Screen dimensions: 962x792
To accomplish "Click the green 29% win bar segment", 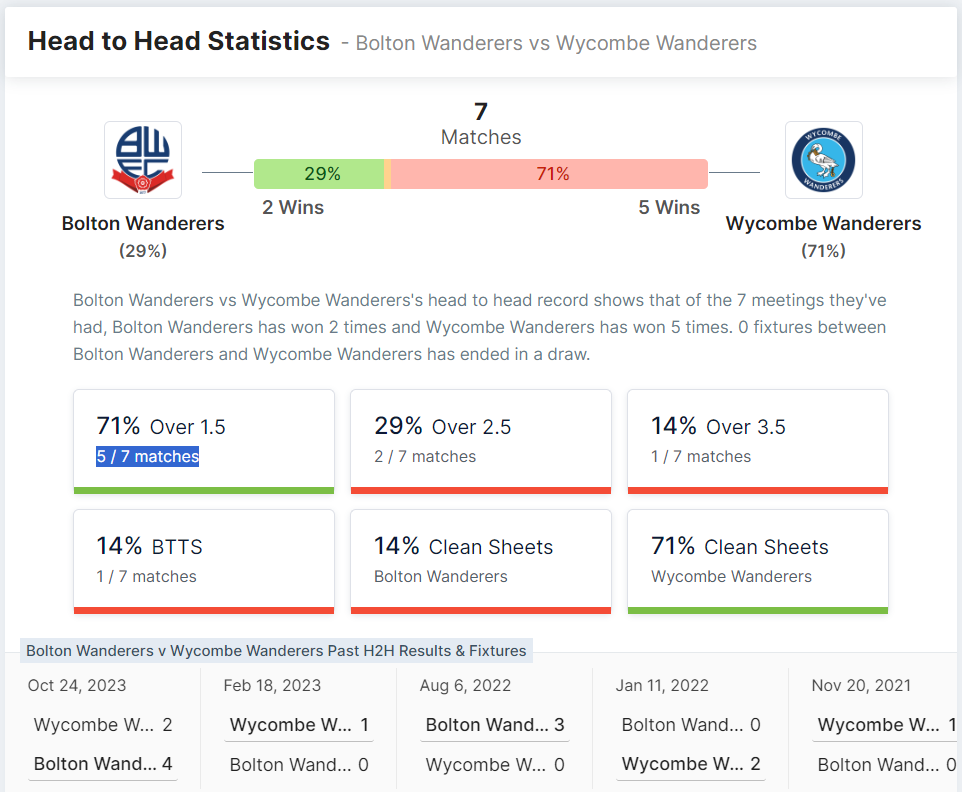I will (319, 174).
